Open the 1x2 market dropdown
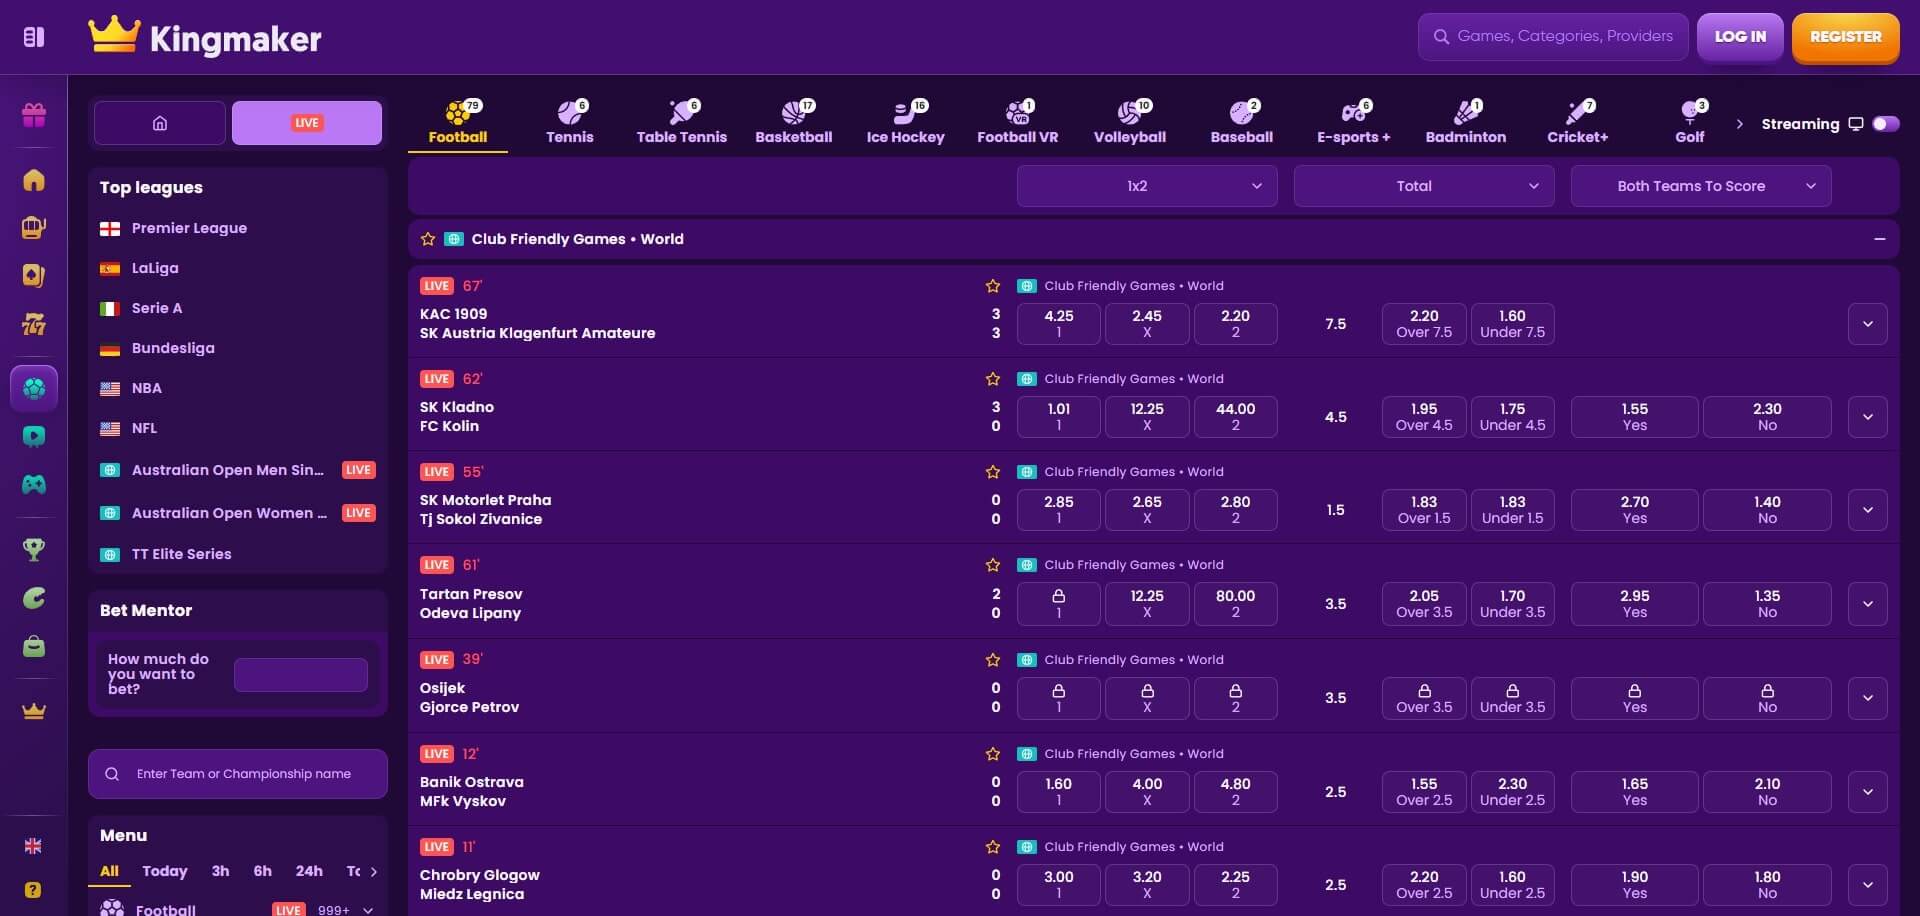The image size is (1920, 916). tap(1146, 186)
